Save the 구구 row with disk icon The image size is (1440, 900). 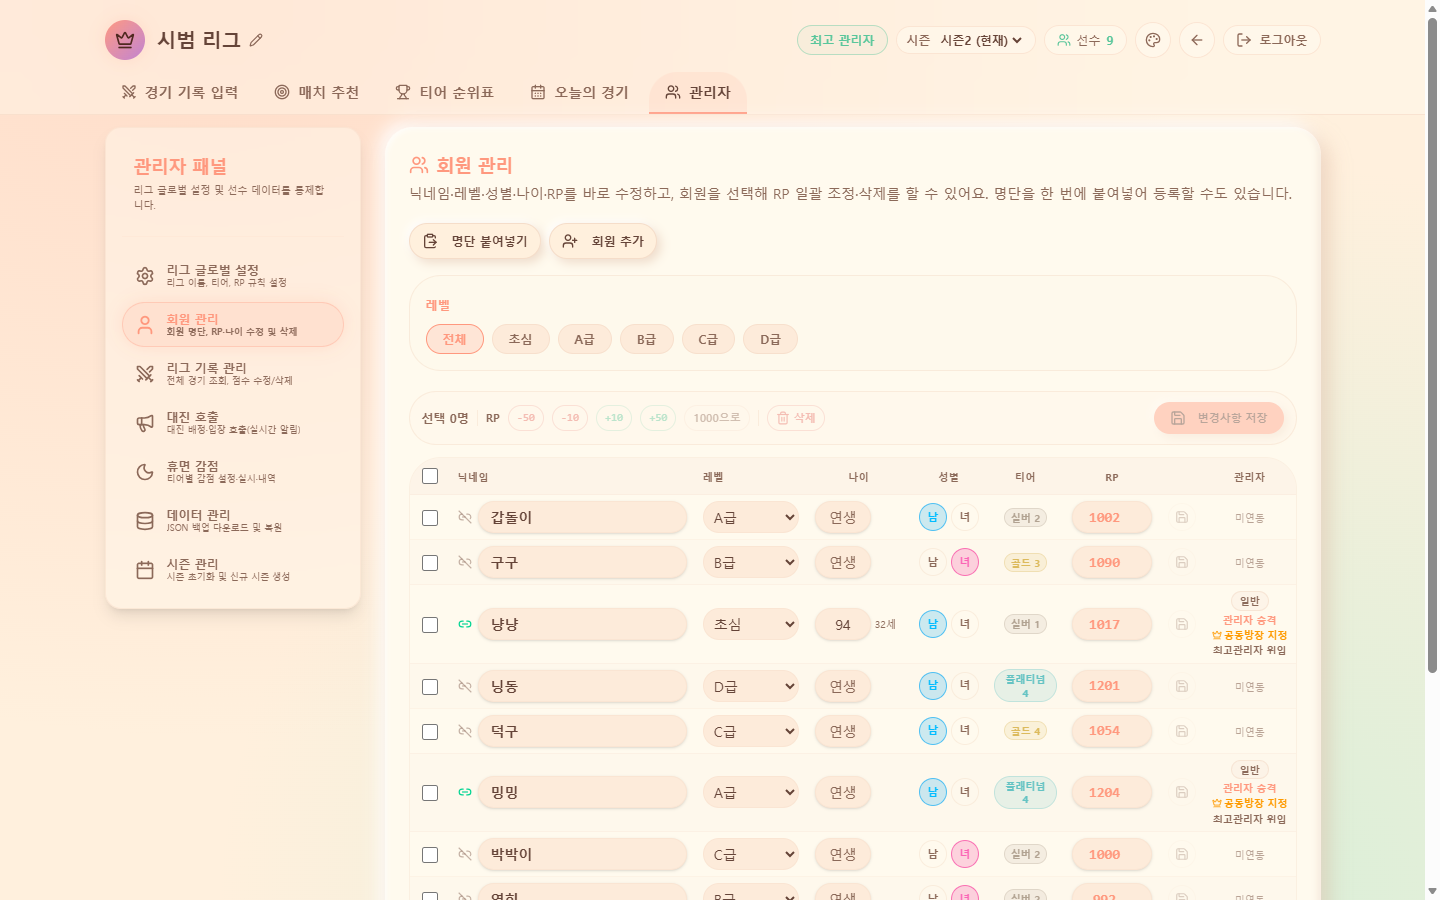click(x=1182, y=562)
